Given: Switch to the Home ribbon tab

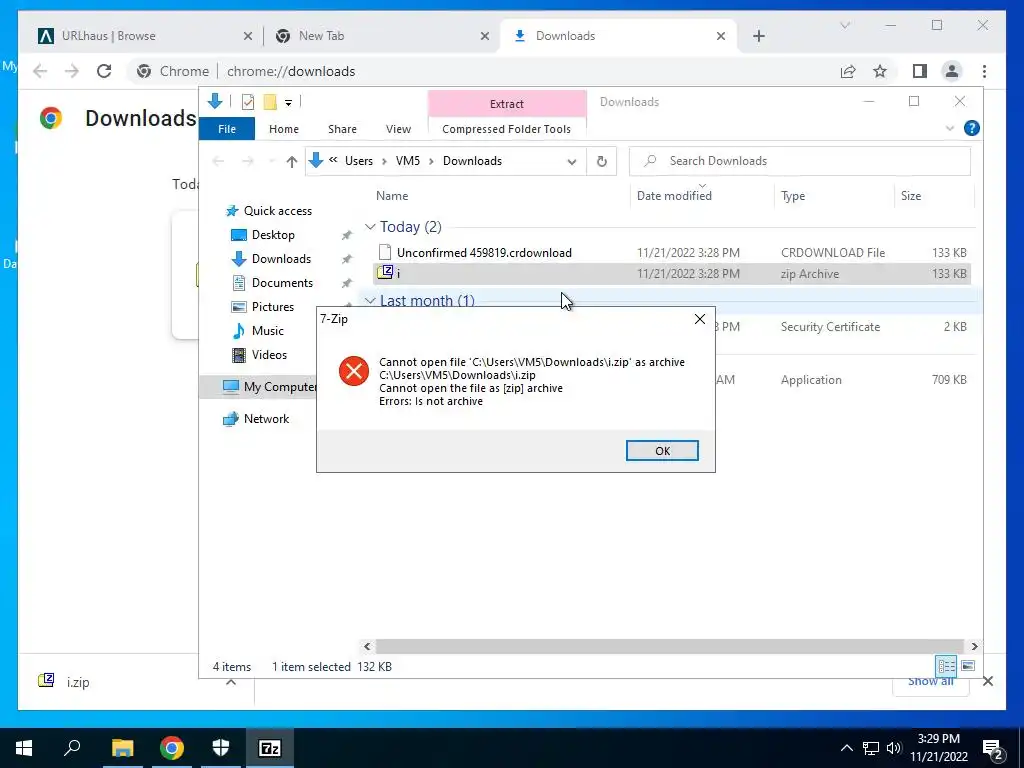Looking at the screenshot, I should [x=283, y=129].
